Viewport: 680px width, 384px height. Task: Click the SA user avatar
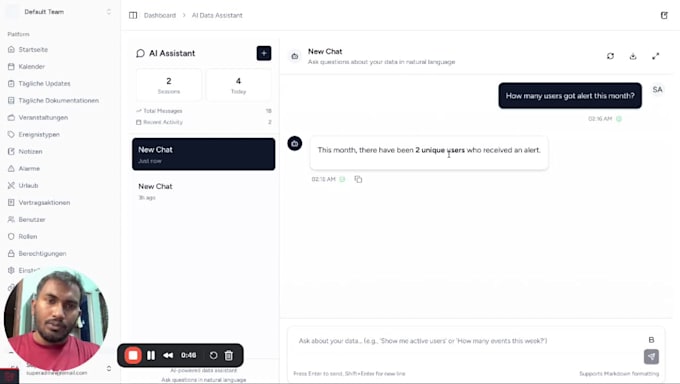coord(657,89)
